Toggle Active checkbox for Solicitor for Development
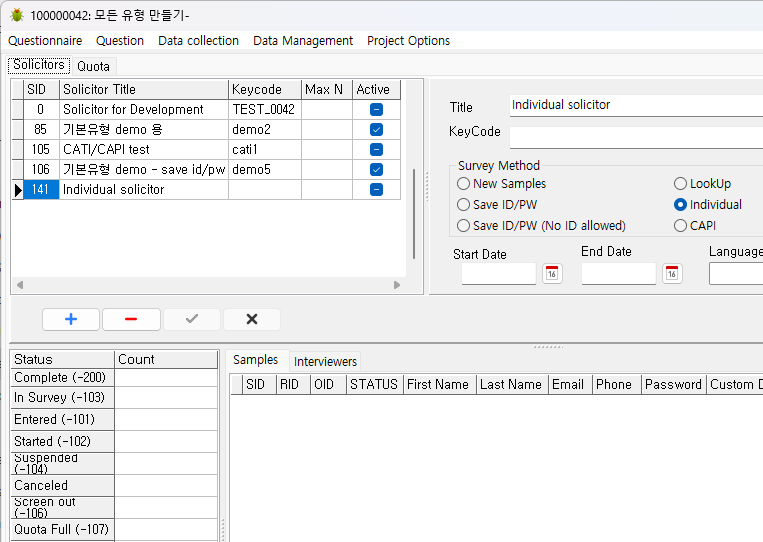Image resolution: width=763 pixels, height=542 pixels. tap(376, 109)
